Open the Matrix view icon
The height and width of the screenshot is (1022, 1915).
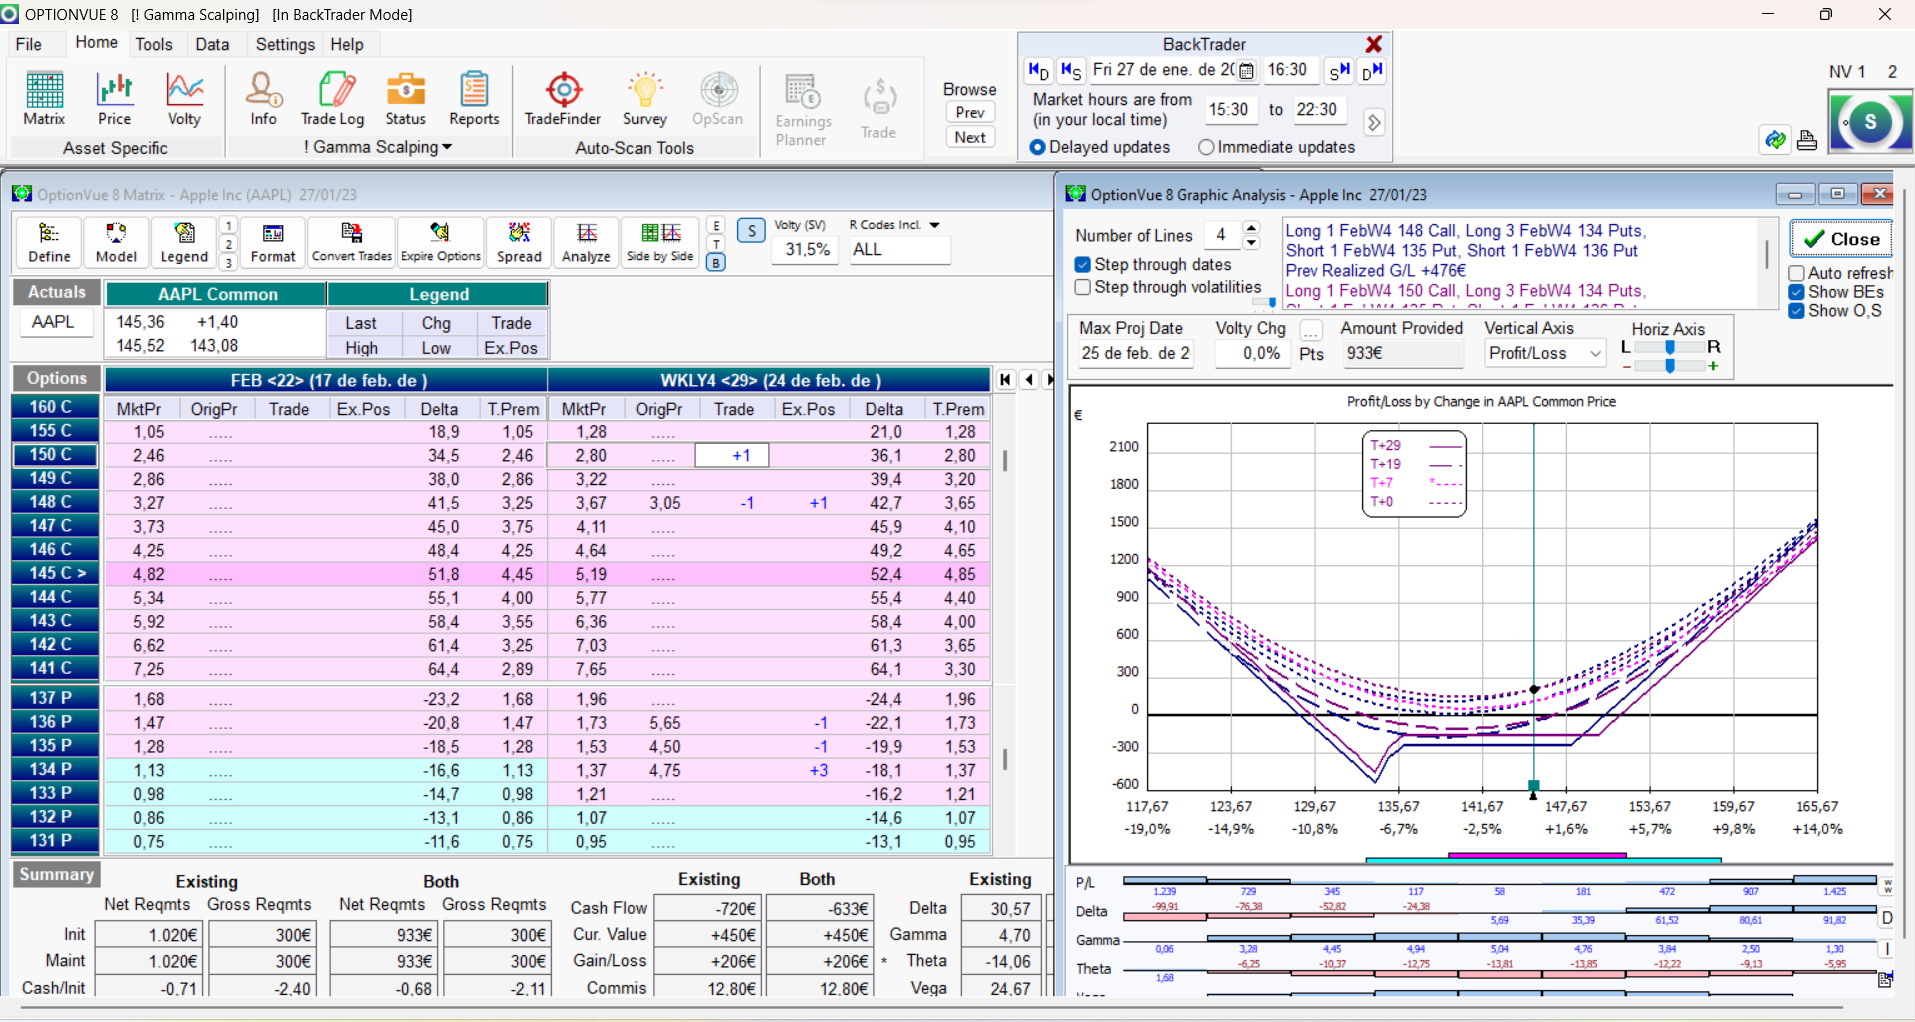point(44,99)
